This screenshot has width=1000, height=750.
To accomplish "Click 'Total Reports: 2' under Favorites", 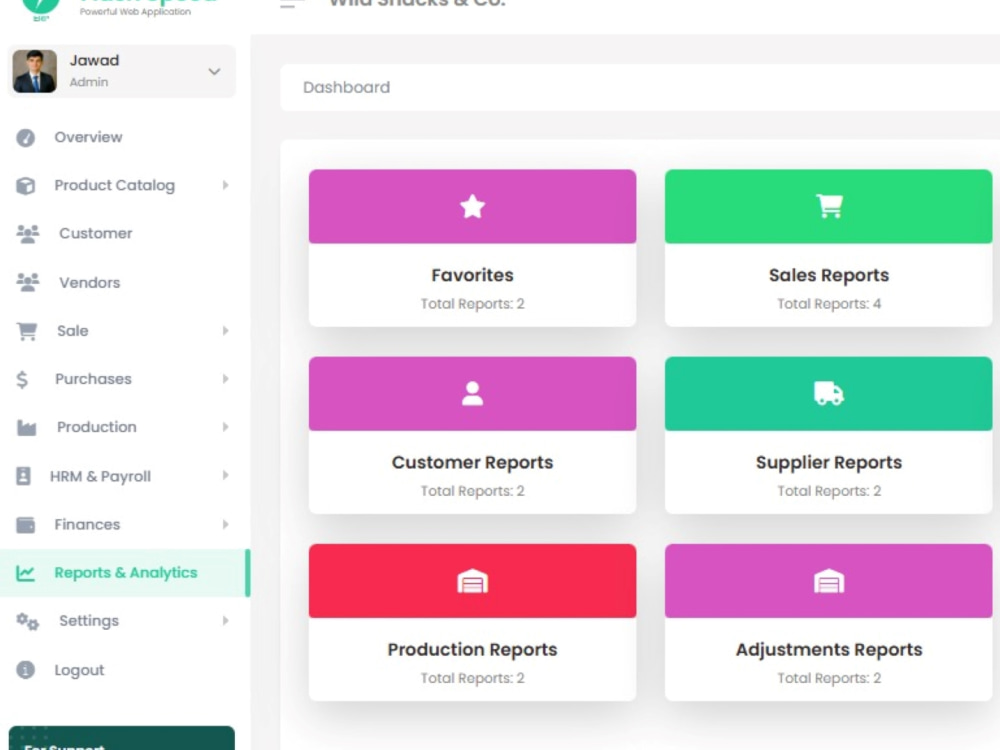I will pyautogui.click(x=473, y=304).
